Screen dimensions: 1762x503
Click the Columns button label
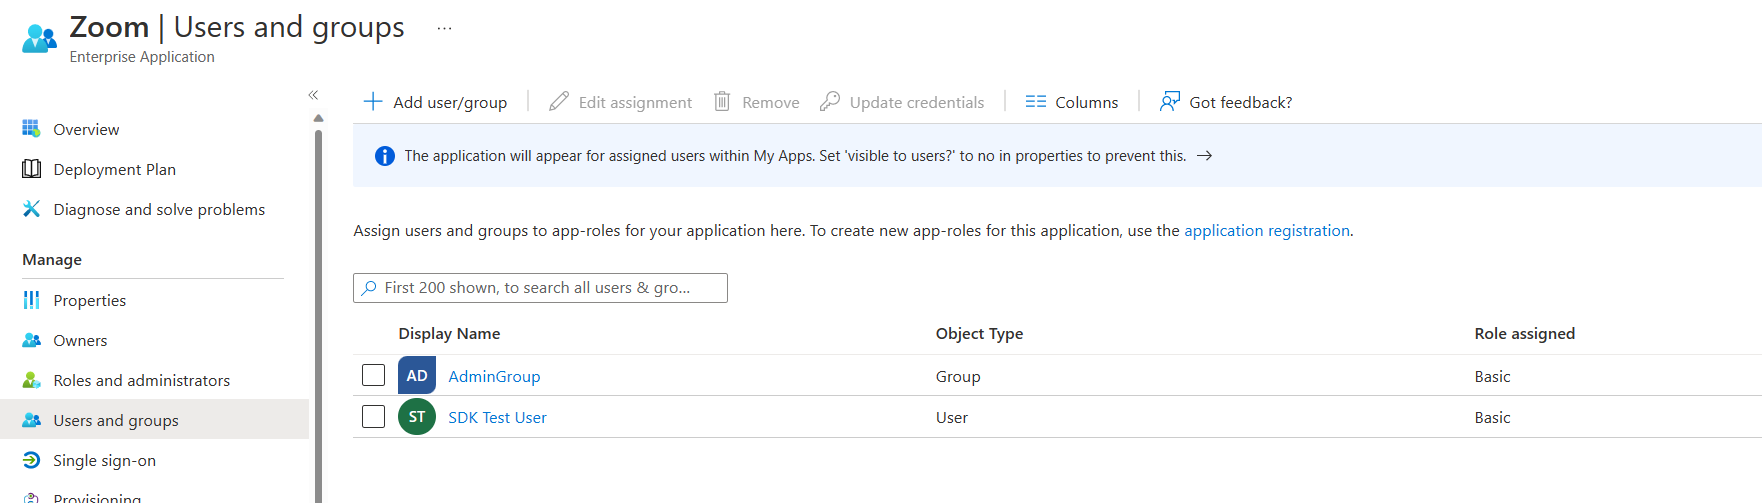1087,102
